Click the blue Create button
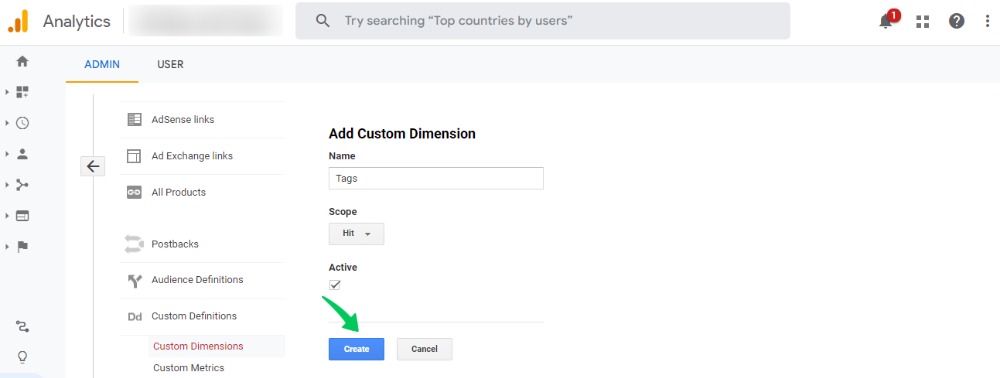1000x378 pixels. [357, 349]
